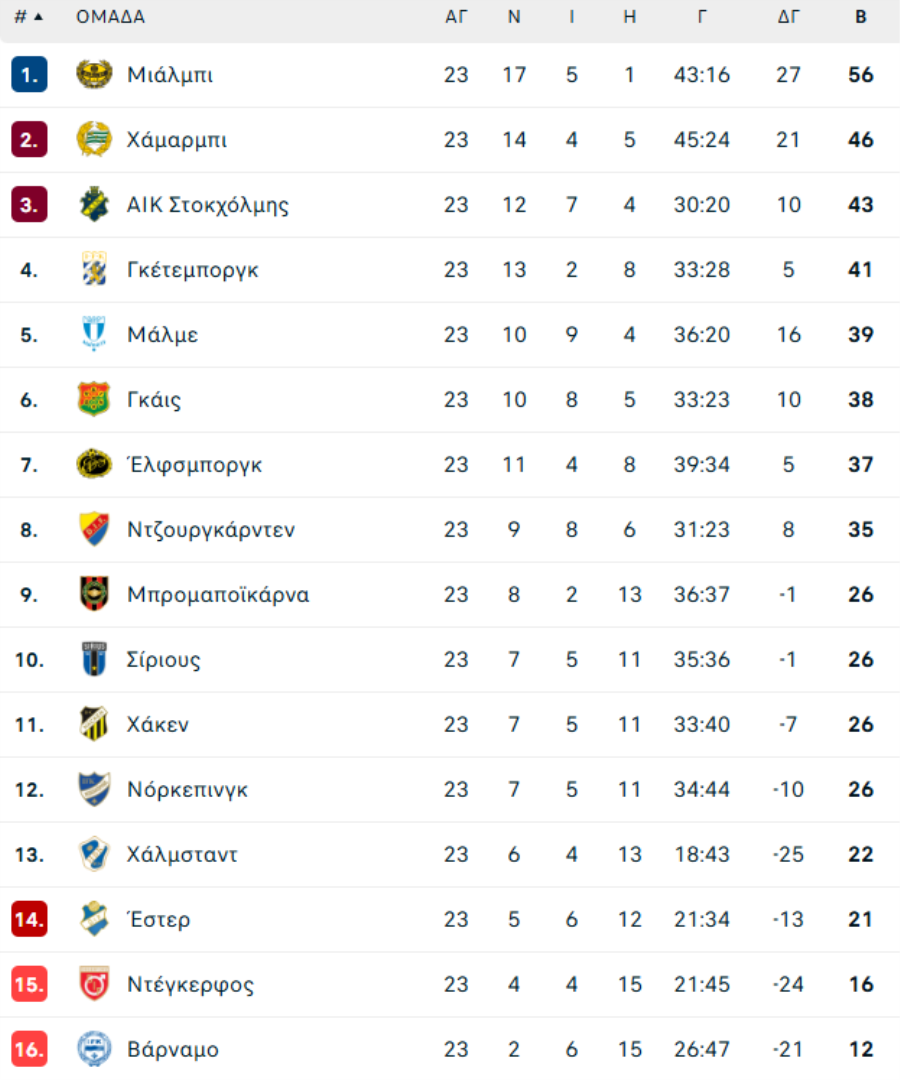Click the Γκάις club crest
This screenshot has height=1080, width=900.
[94, 399]
